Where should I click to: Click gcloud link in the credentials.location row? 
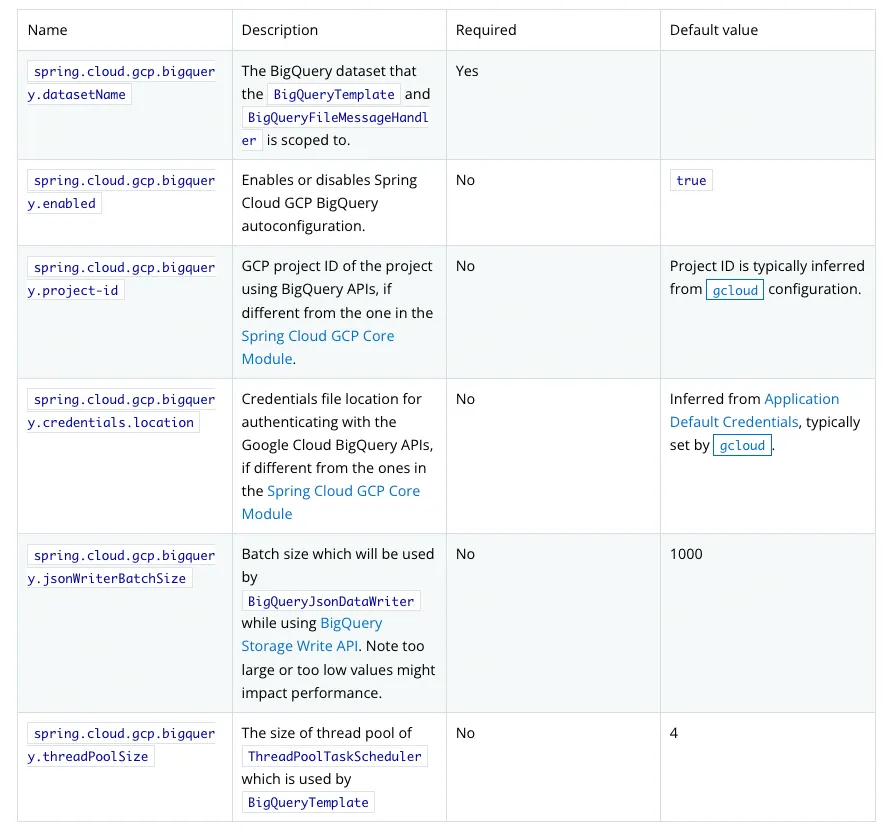[742, 446]
